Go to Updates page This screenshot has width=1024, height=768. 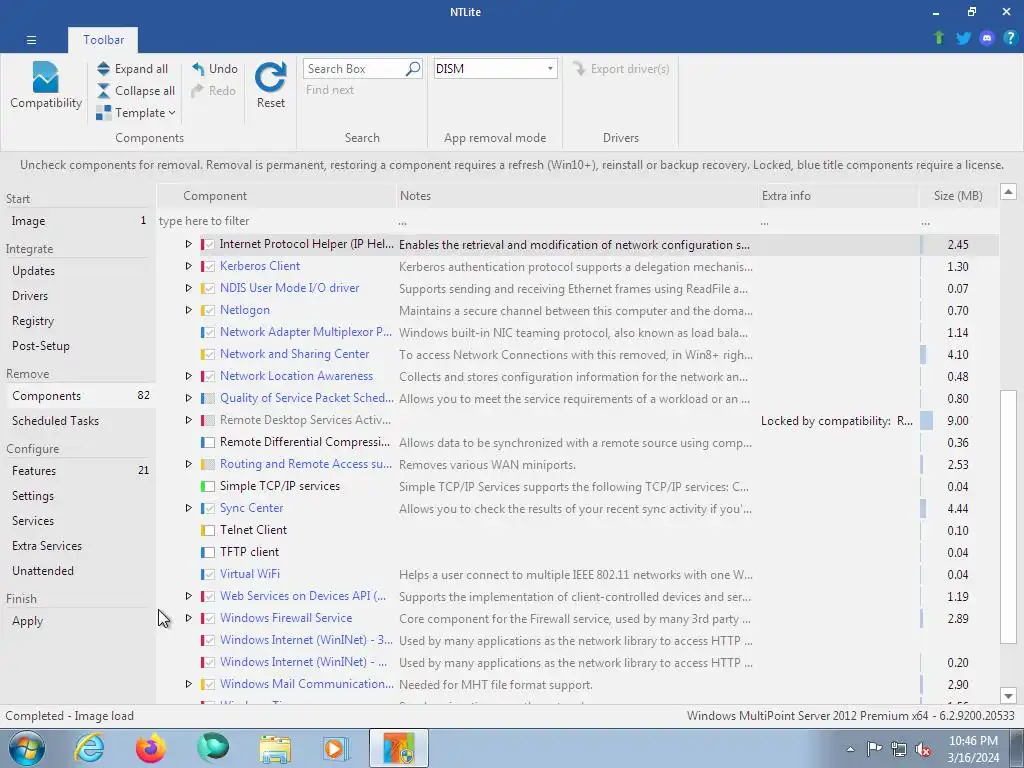[78, 270]
